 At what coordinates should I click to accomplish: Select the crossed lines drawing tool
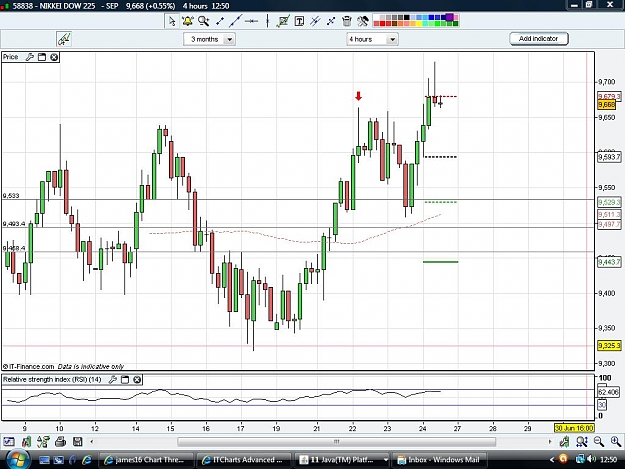[x=331, y=21]
